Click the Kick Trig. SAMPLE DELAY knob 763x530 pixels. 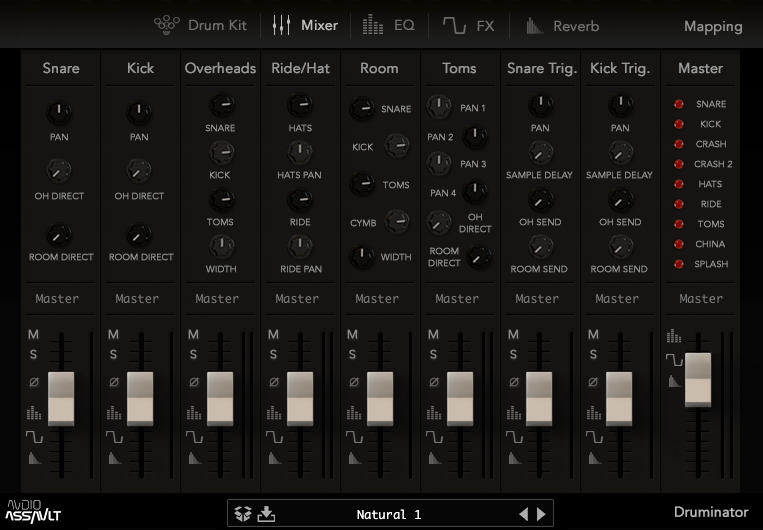tap(620, 153)
